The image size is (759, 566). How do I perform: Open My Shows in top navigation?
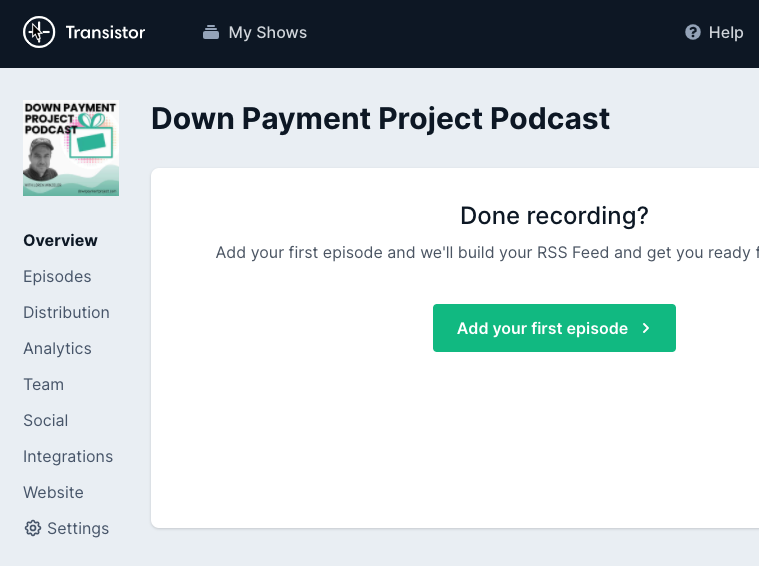(255, 32)
